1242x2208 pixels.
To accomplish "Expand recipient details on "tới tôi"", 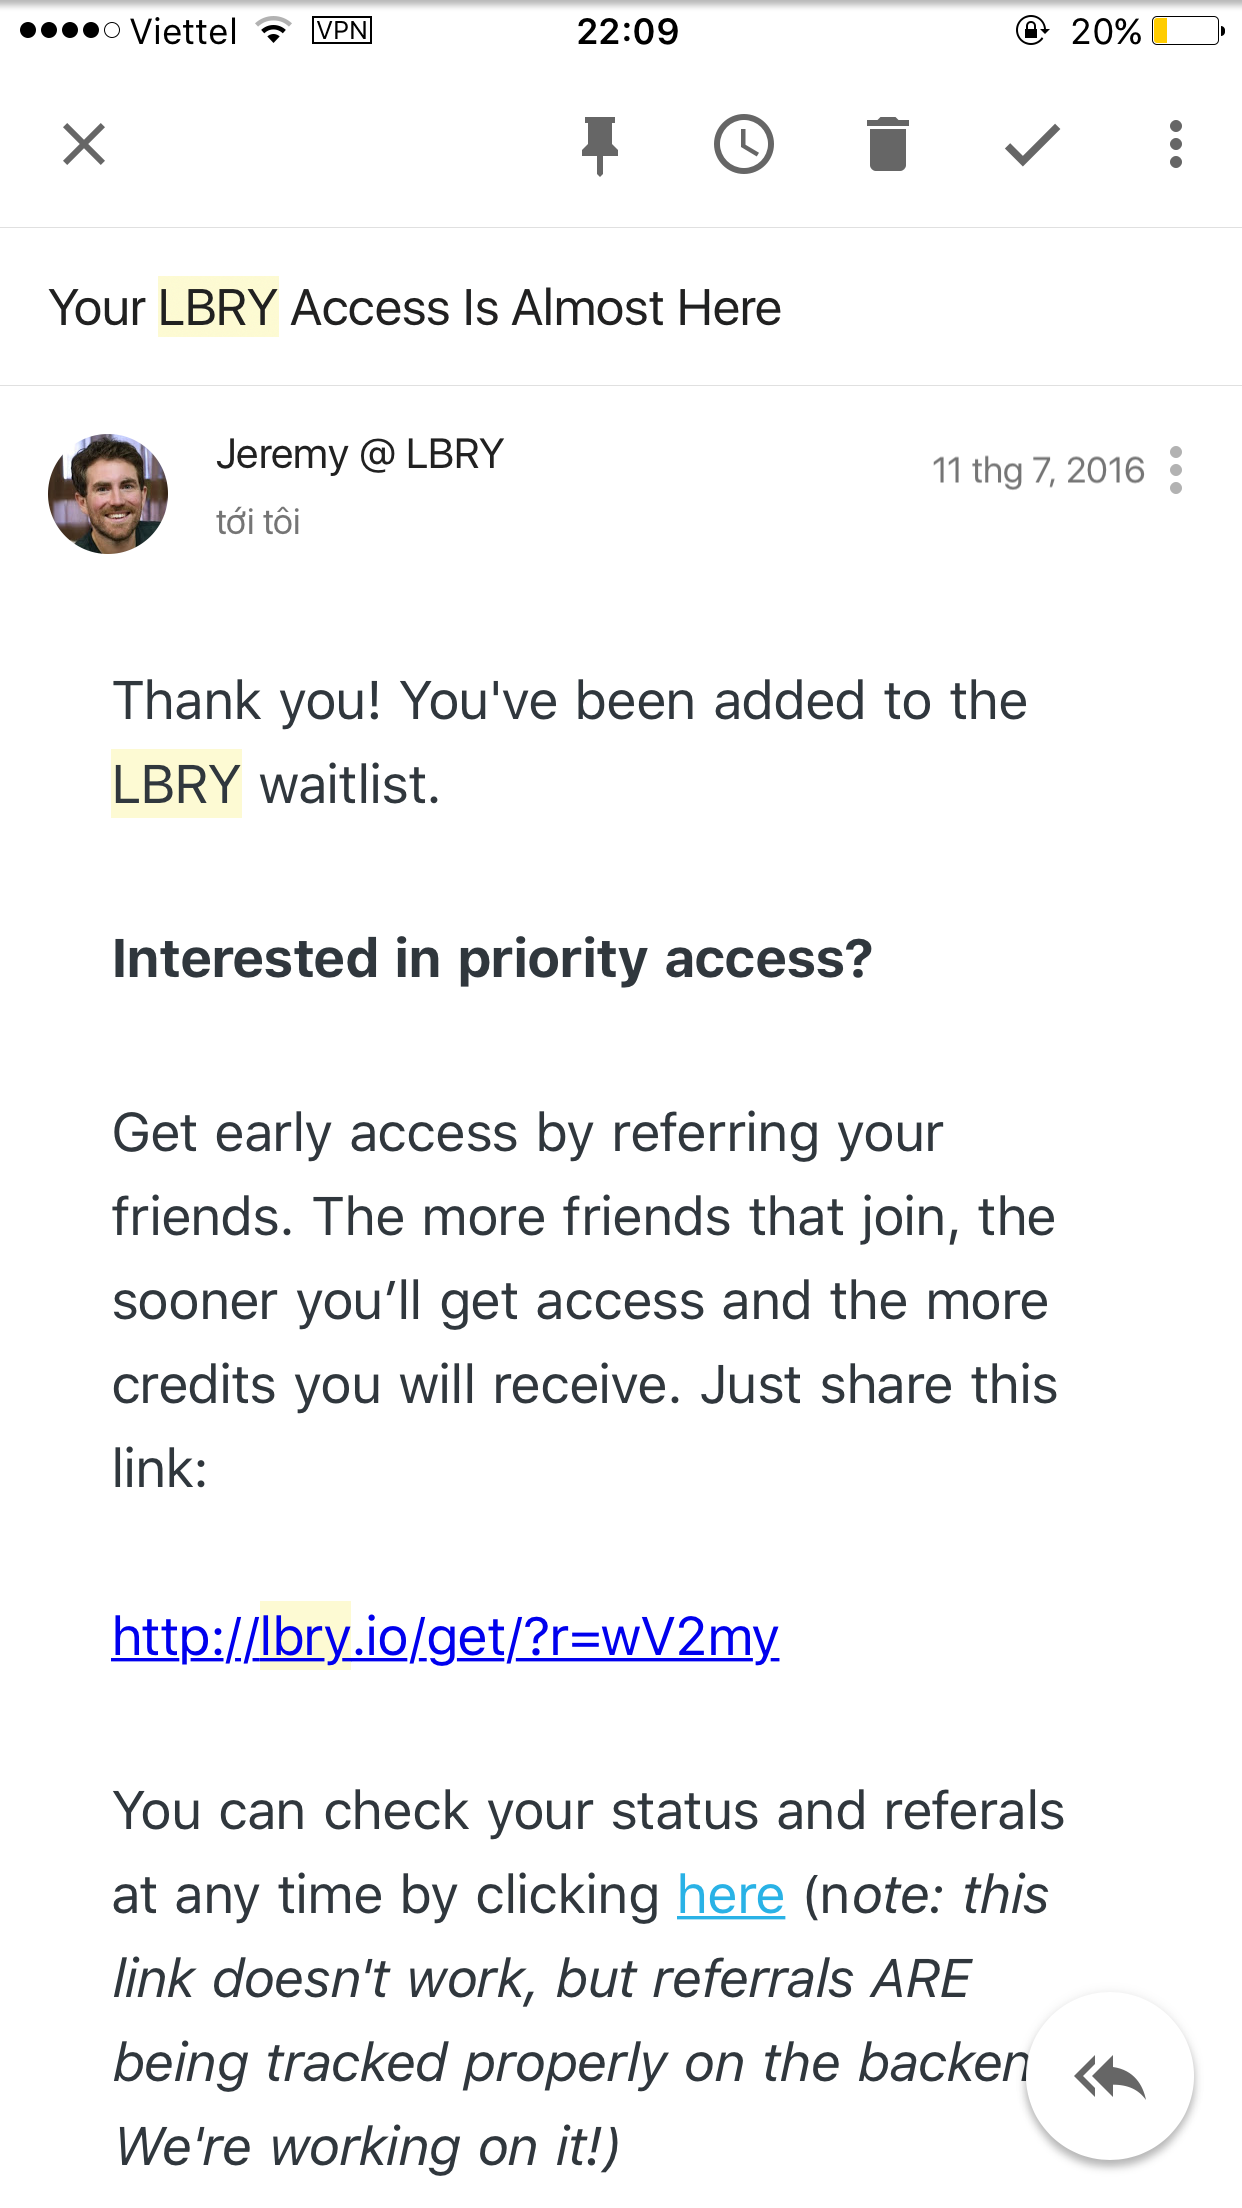I will 258,522.
